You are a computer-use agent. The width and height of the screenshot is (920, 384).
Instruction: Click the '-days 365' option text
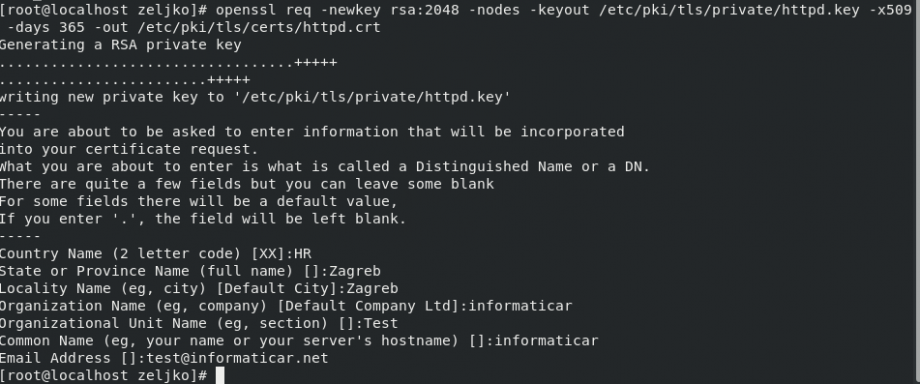coord(46,28)
